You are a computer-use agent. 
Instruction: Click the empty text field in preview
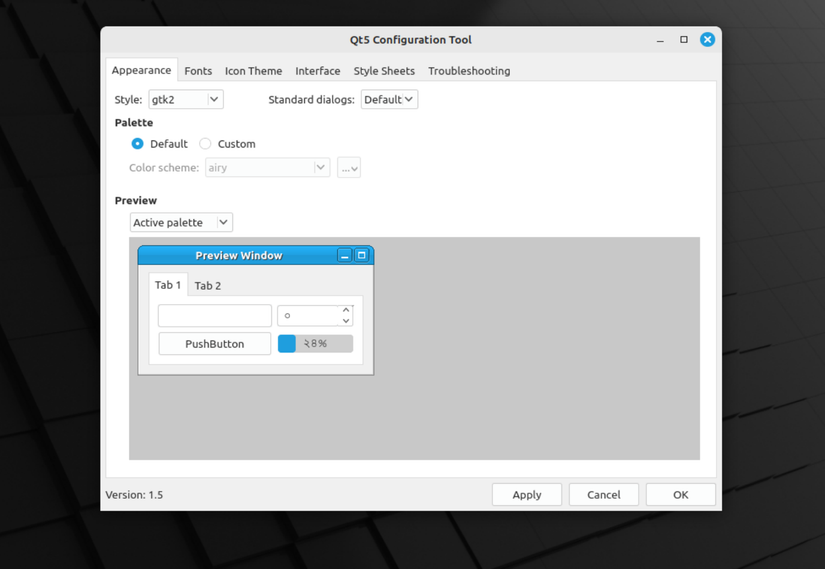coord(215,316)
